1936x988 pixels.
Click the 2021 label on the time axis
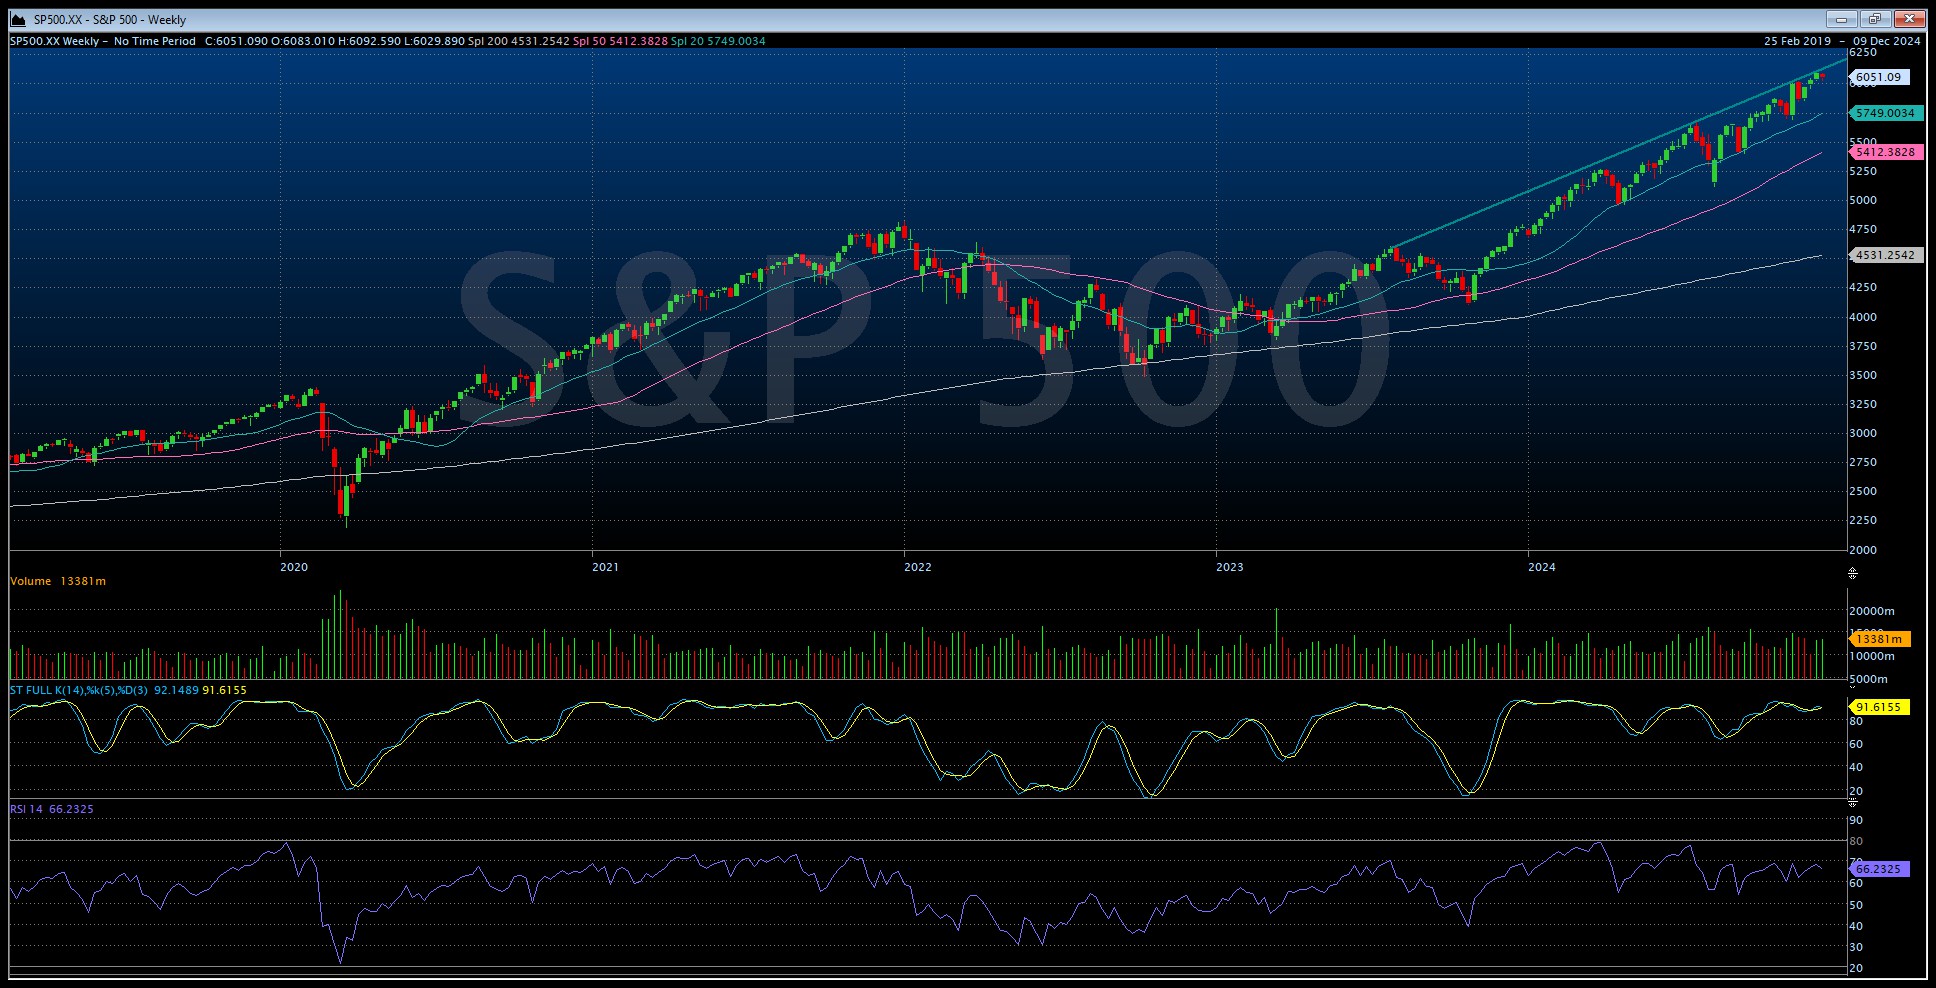pyautogui.click(x=606, y=566)
